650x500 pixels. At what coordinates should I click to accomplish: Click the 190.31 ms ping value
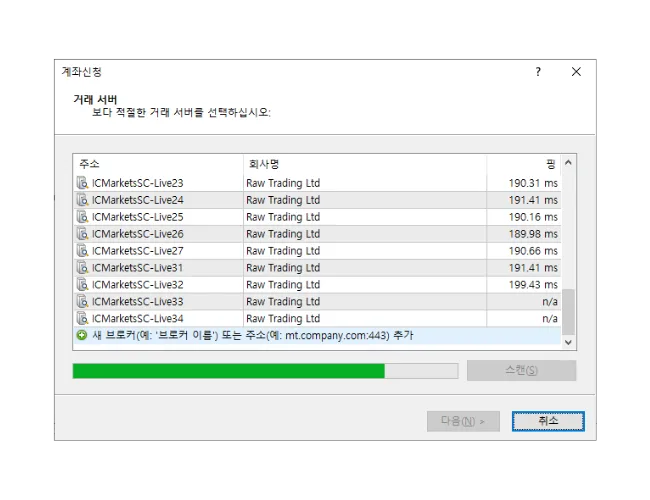coord(533,183)
